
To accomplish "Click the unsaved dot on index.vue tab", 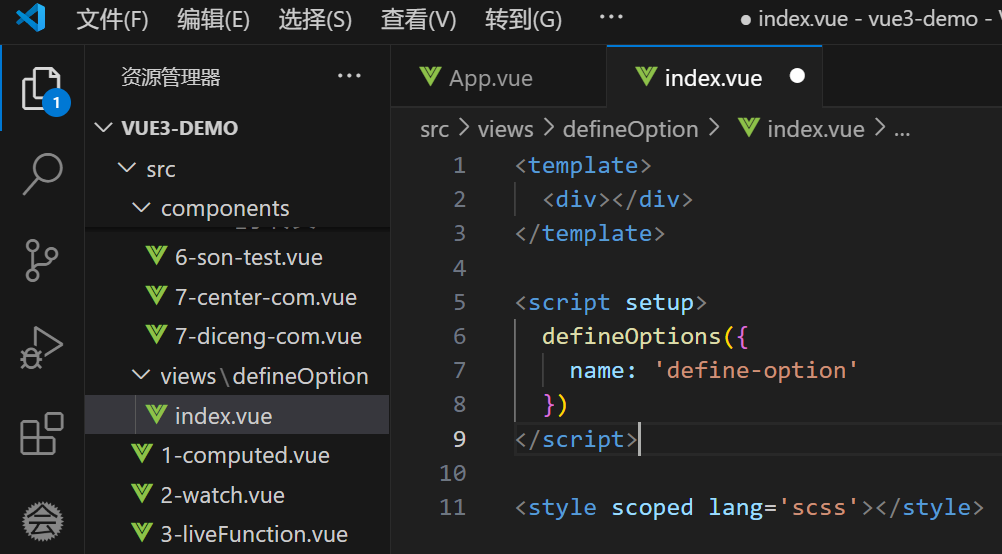I will (797, 77).
